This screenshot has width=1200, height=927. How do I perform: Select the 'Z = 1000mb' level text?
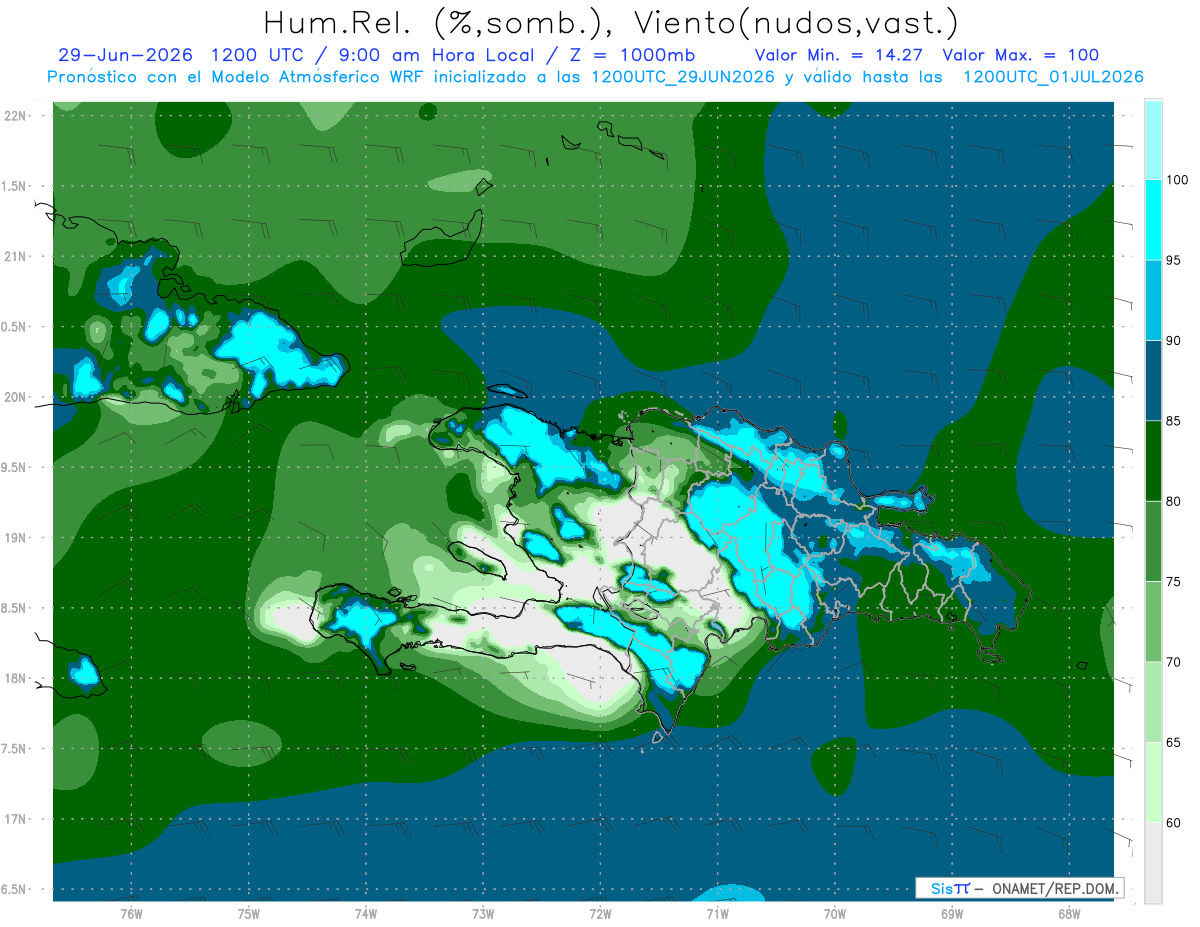tap(635, 56)
